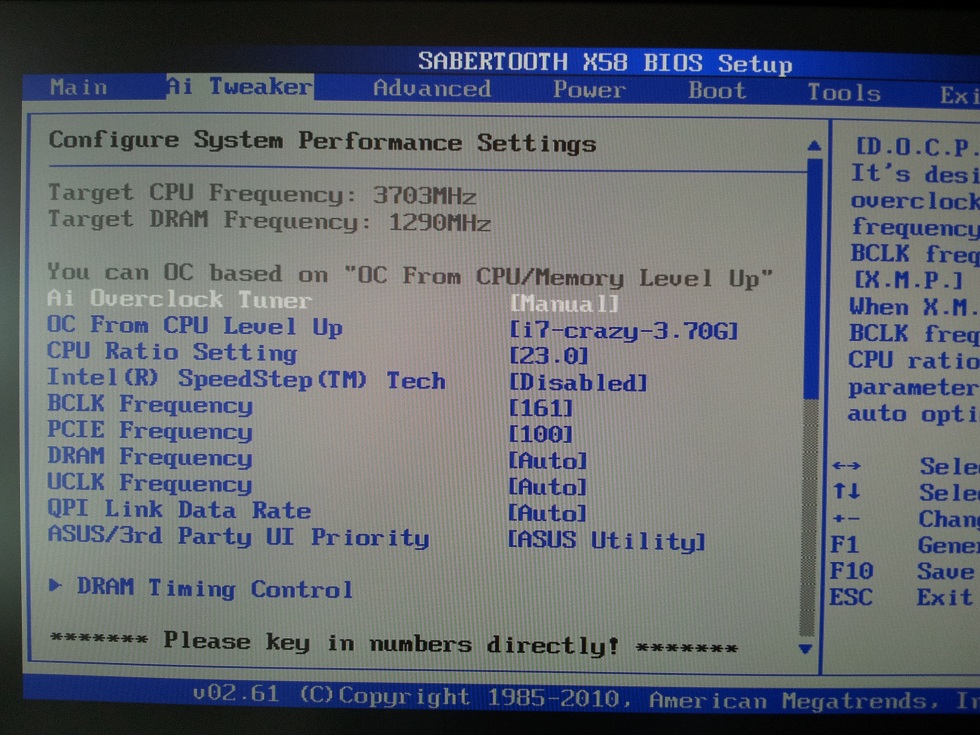The width and height of the screenshot is (980, 735).
Task: Click the [X.M.P.] help text entry
Action: click(x=909, y=279)
